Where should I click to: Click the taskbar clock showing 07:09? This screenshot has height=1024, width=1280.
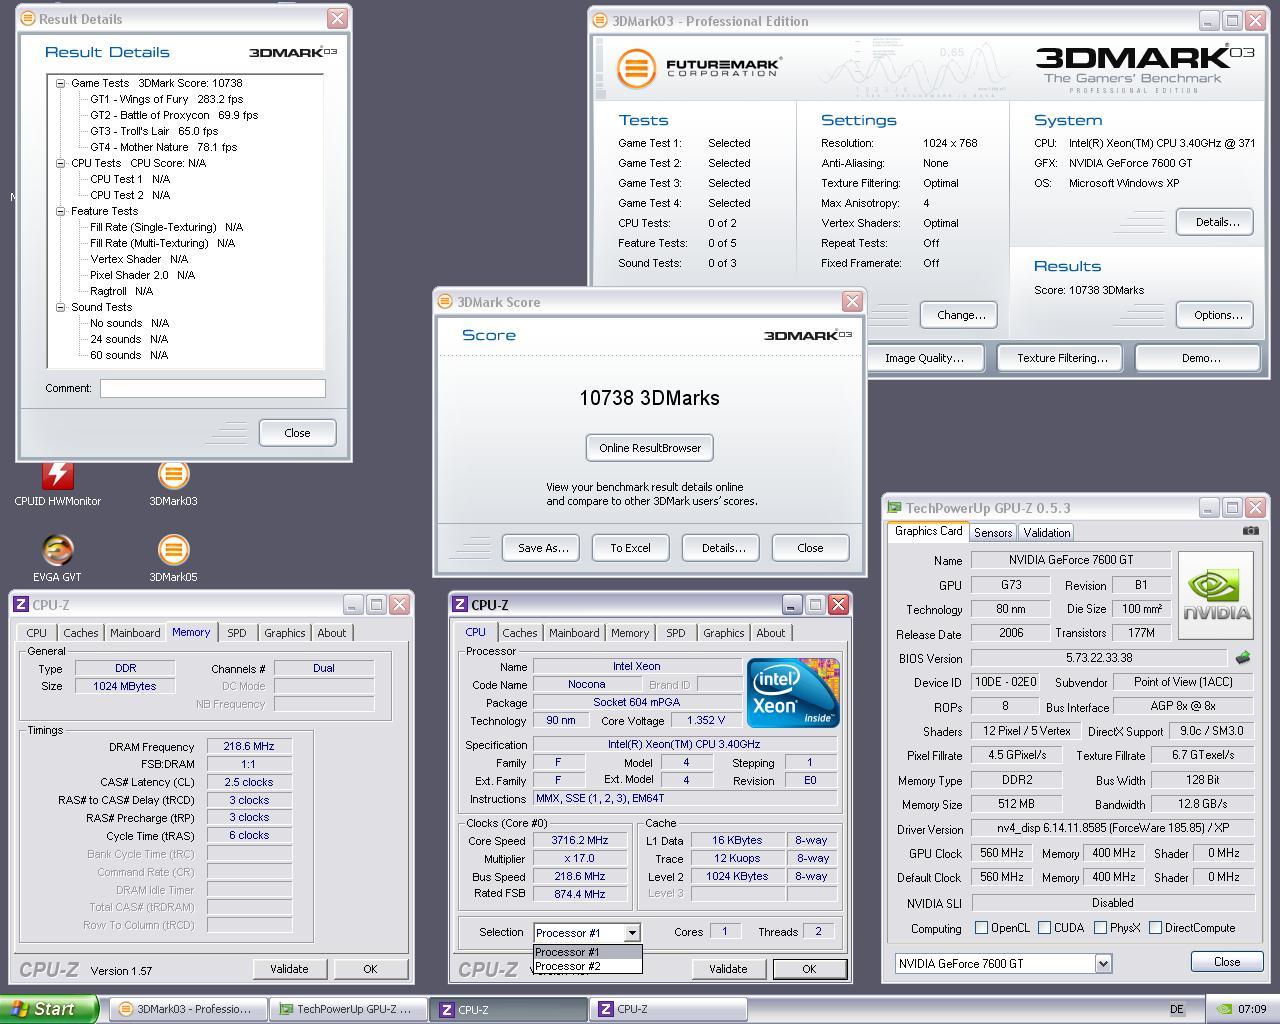pos(1252,1010)
